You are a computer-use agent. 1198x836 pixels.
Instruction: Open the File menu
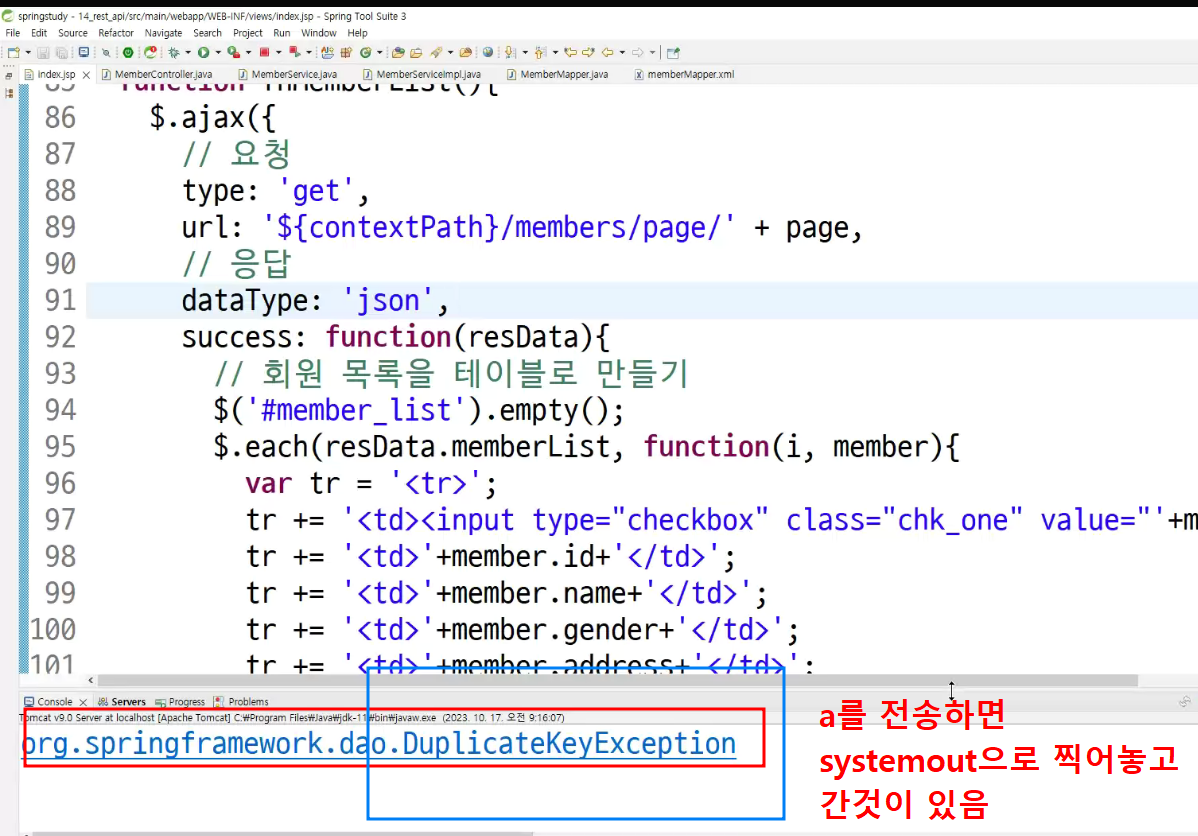pyautogui.click(x=13, y=33)
